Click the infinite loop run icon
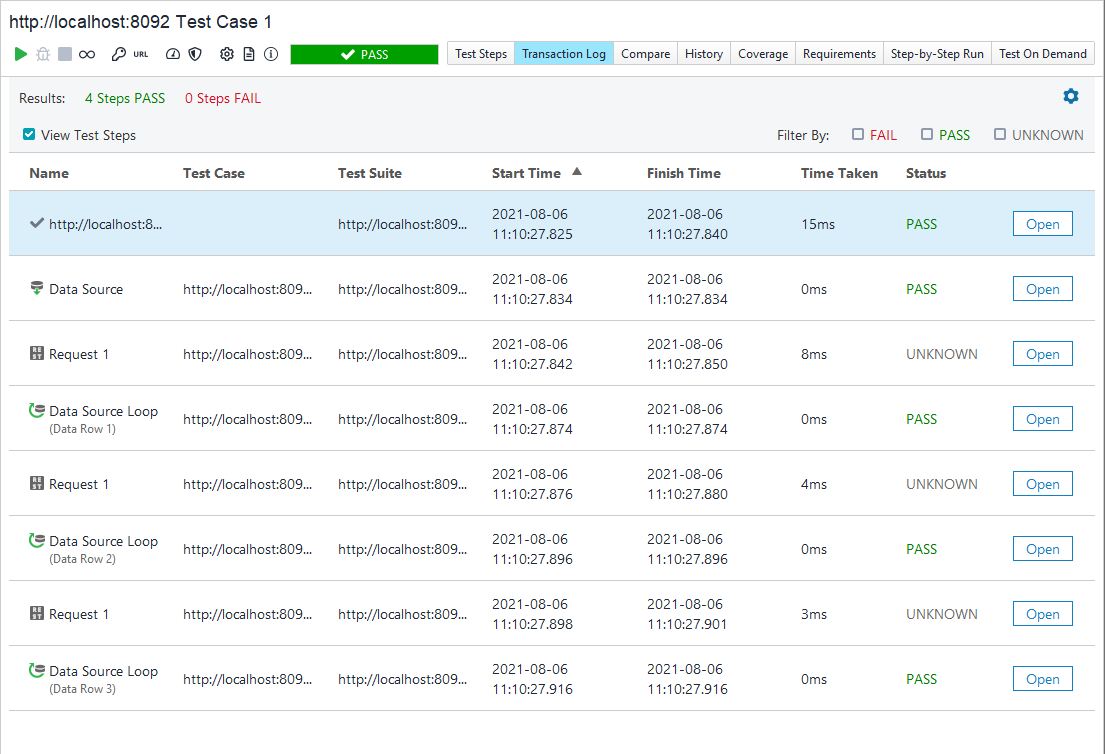This screenshot has height=754, width=1105. 86,54
